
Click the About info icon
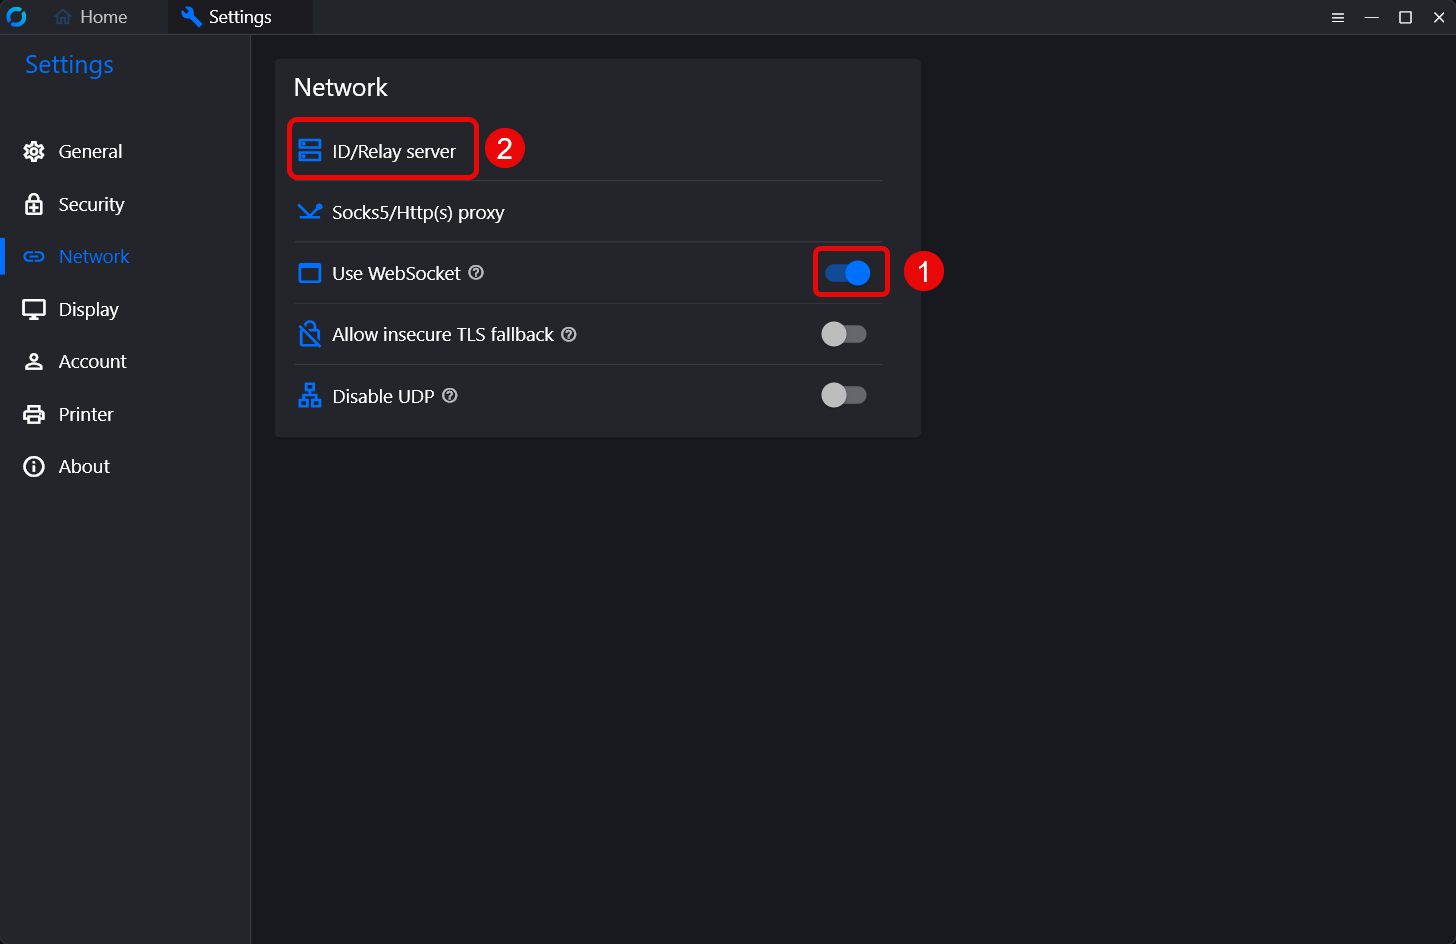[34, 467]
